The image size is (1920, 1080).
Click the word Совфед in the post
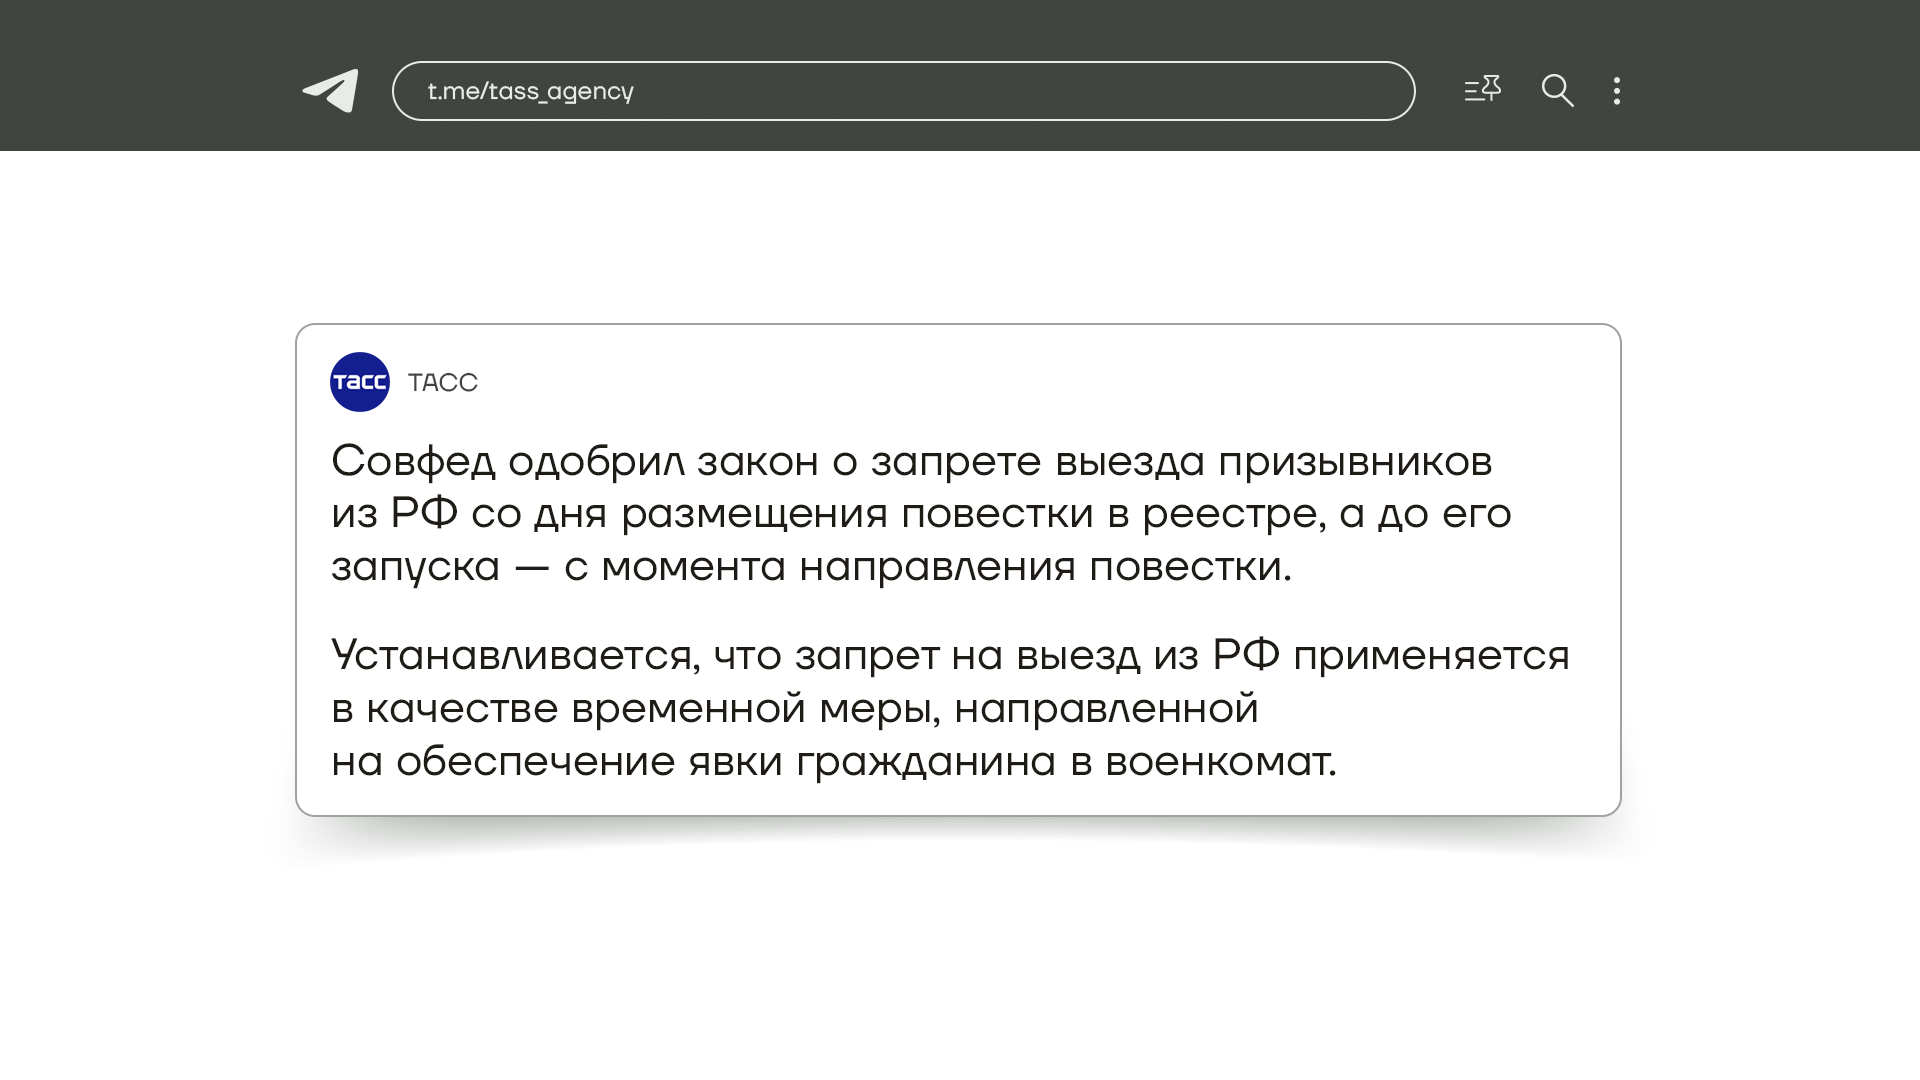click(413, 462)
